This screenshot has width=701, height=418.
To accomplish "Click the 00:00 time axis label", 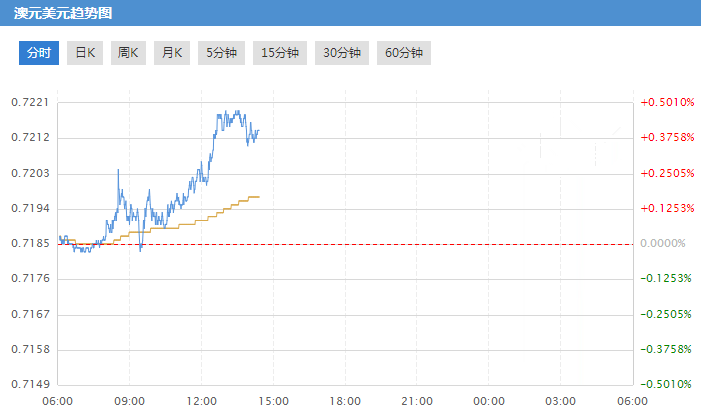I will [x=488, y=400].
